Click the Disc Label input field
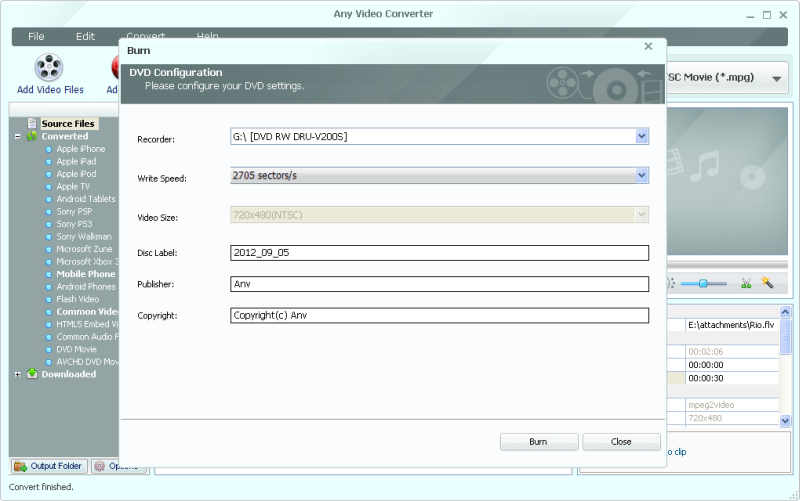This screenshot has width=800, height=501. [439, 253]
